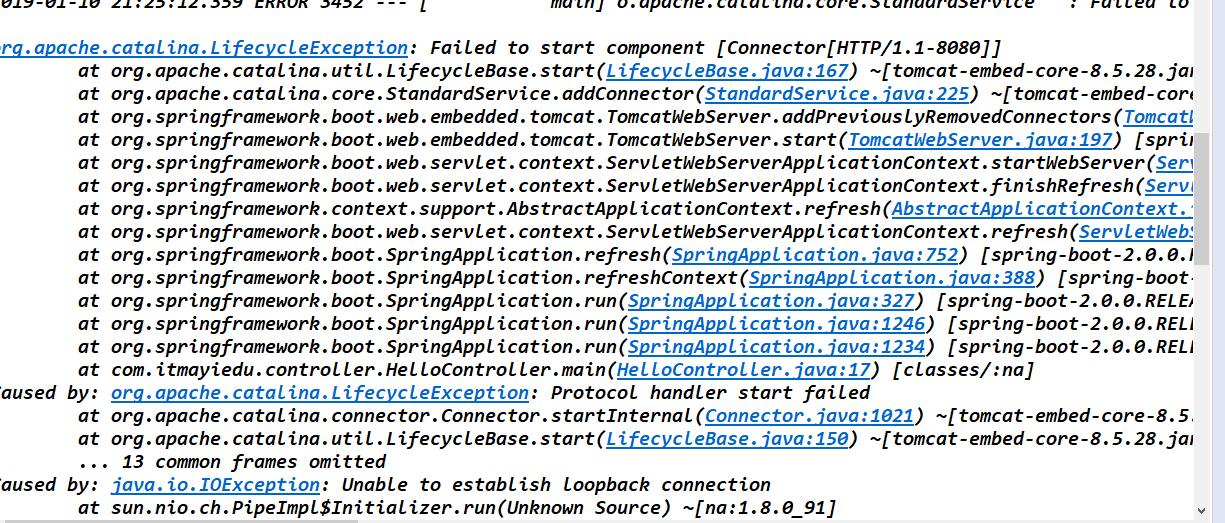Screen dimensions: 1225x523
Task: Jump to HelloController.java:17 source
Action: [743, 370]
